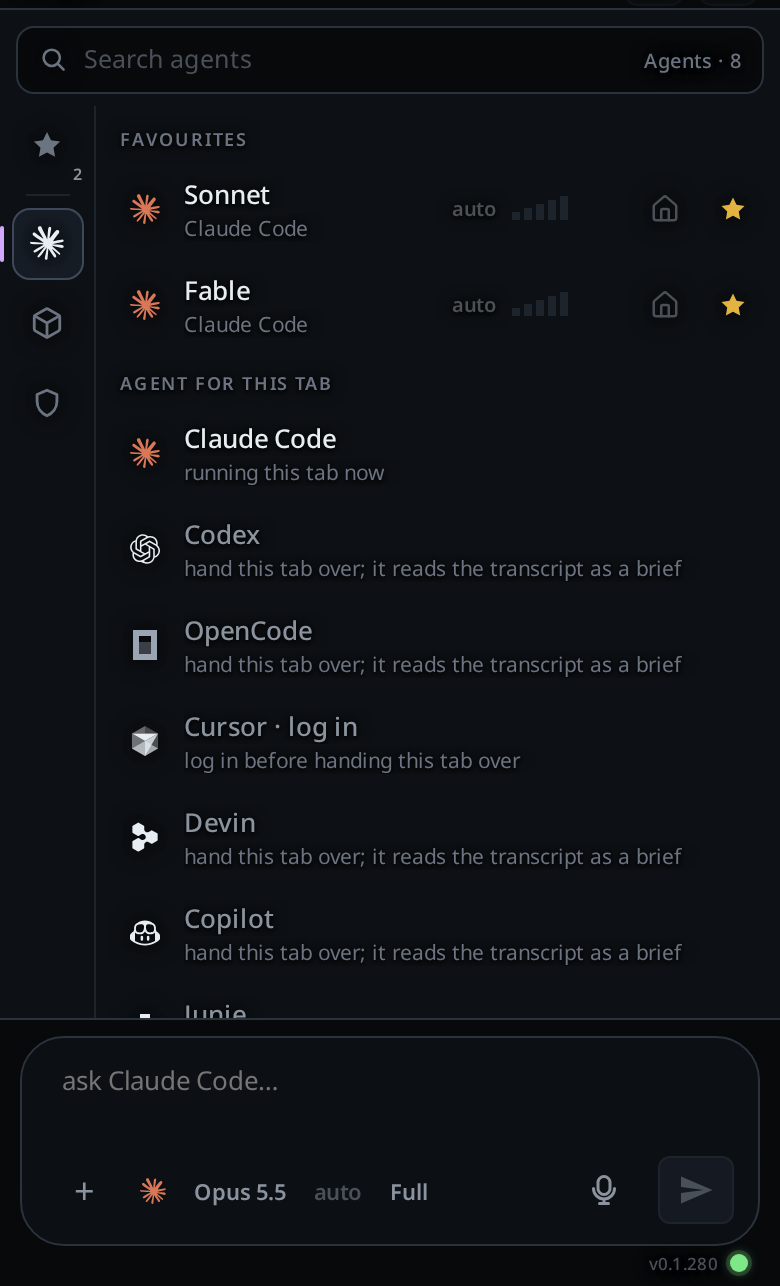Image resolution: width=780 pixels, height=1286 pixels.
Task: Click the plus attach icon in composer
Action: tap(84, 1191)
